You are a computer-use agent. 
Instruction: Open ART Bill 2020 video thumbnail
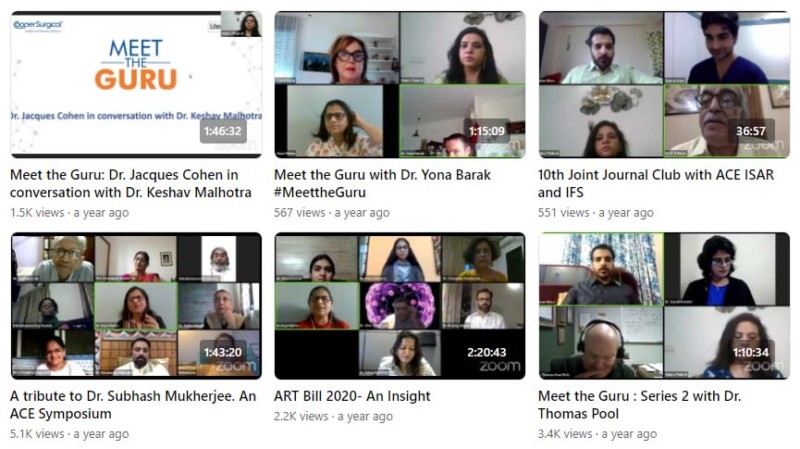pos(399,306)
